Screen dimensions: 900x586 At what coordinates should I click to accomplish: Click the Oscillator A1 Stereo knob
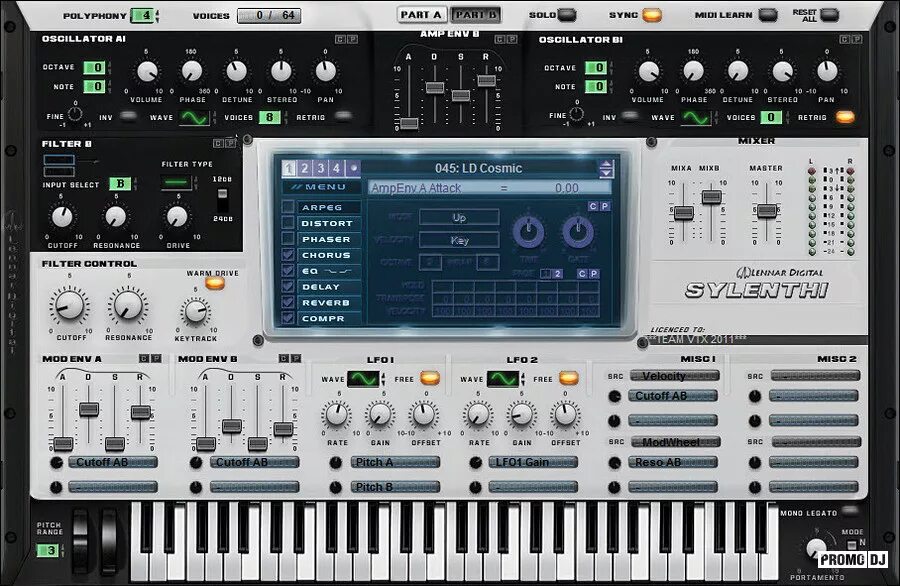[281, 72]
